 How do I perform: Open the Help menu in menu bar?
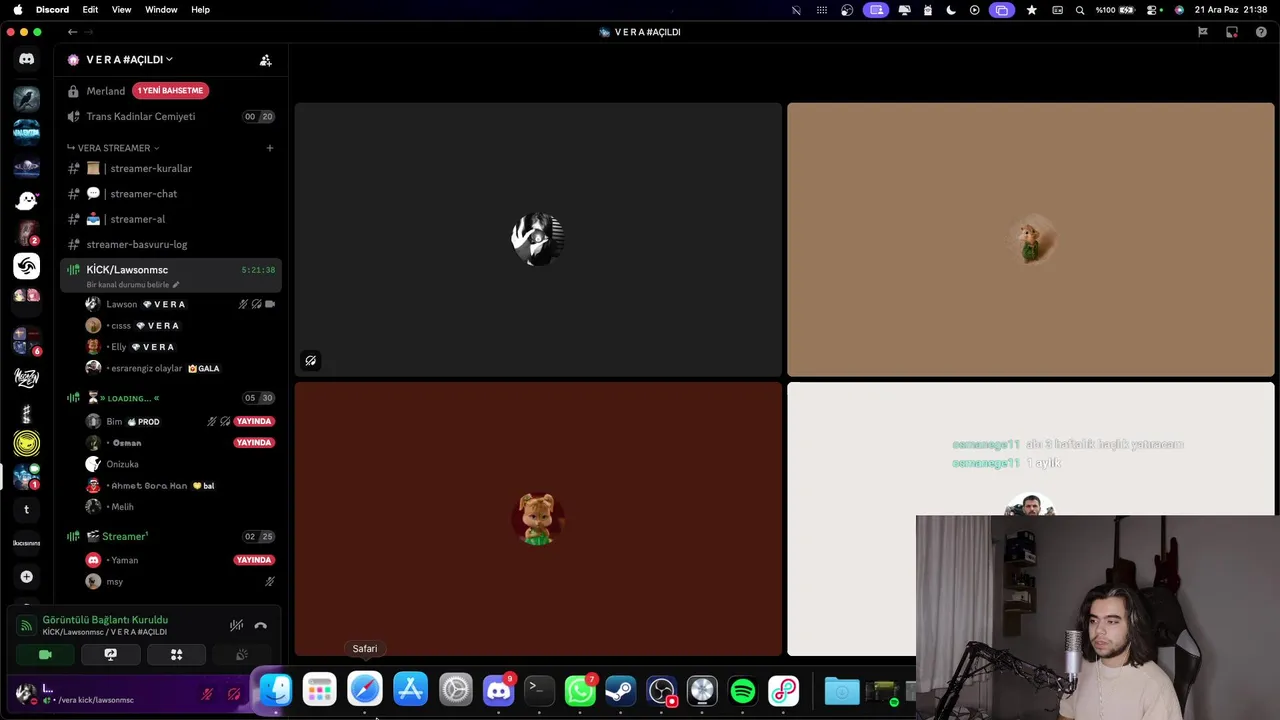click(200, 9)
